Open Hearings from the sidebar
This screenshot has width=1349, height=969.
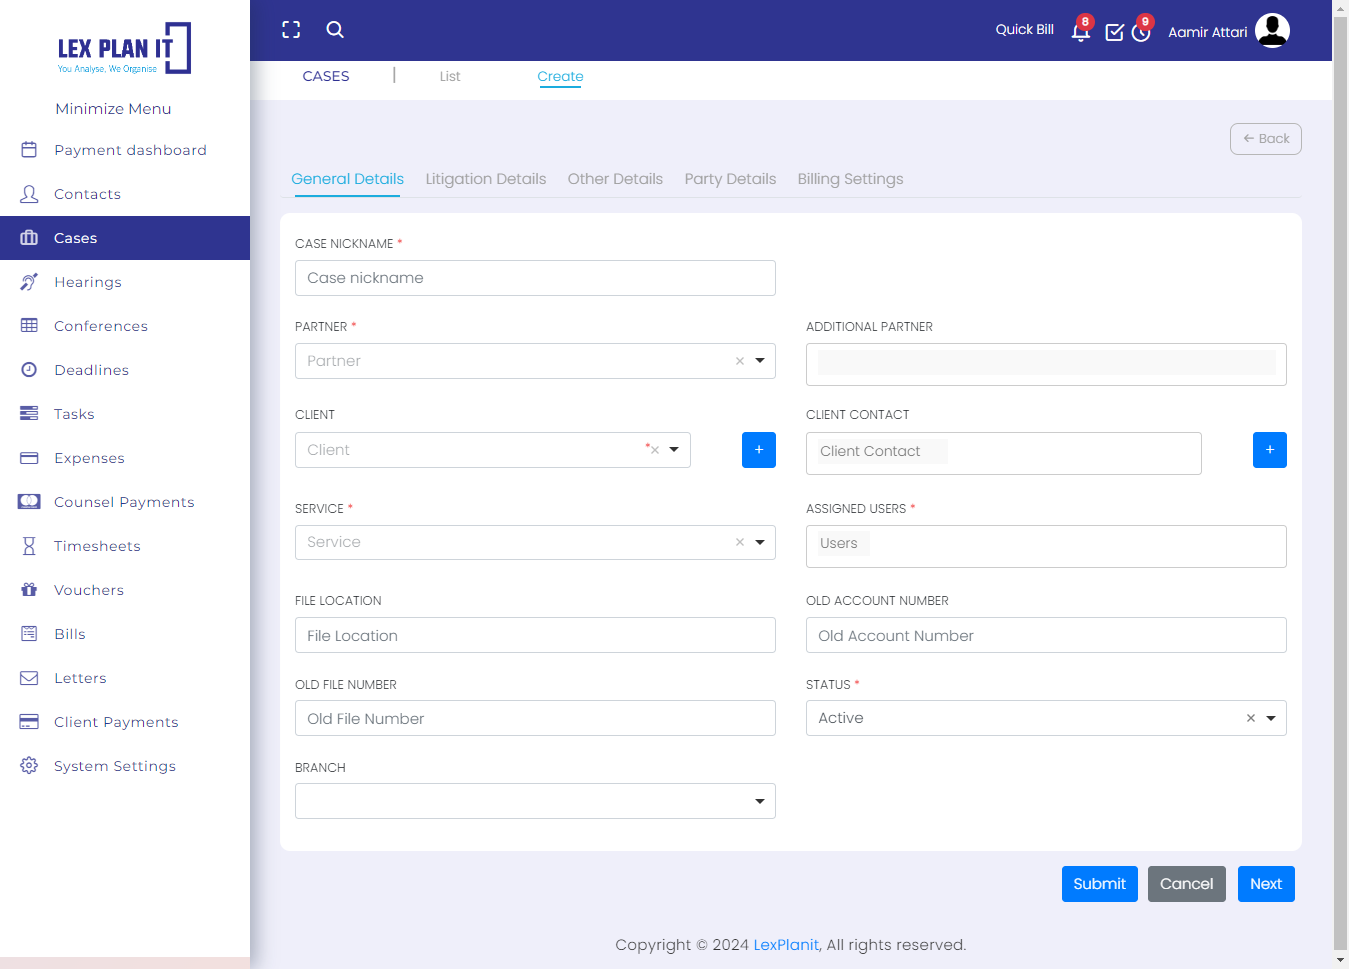(88, 282)
